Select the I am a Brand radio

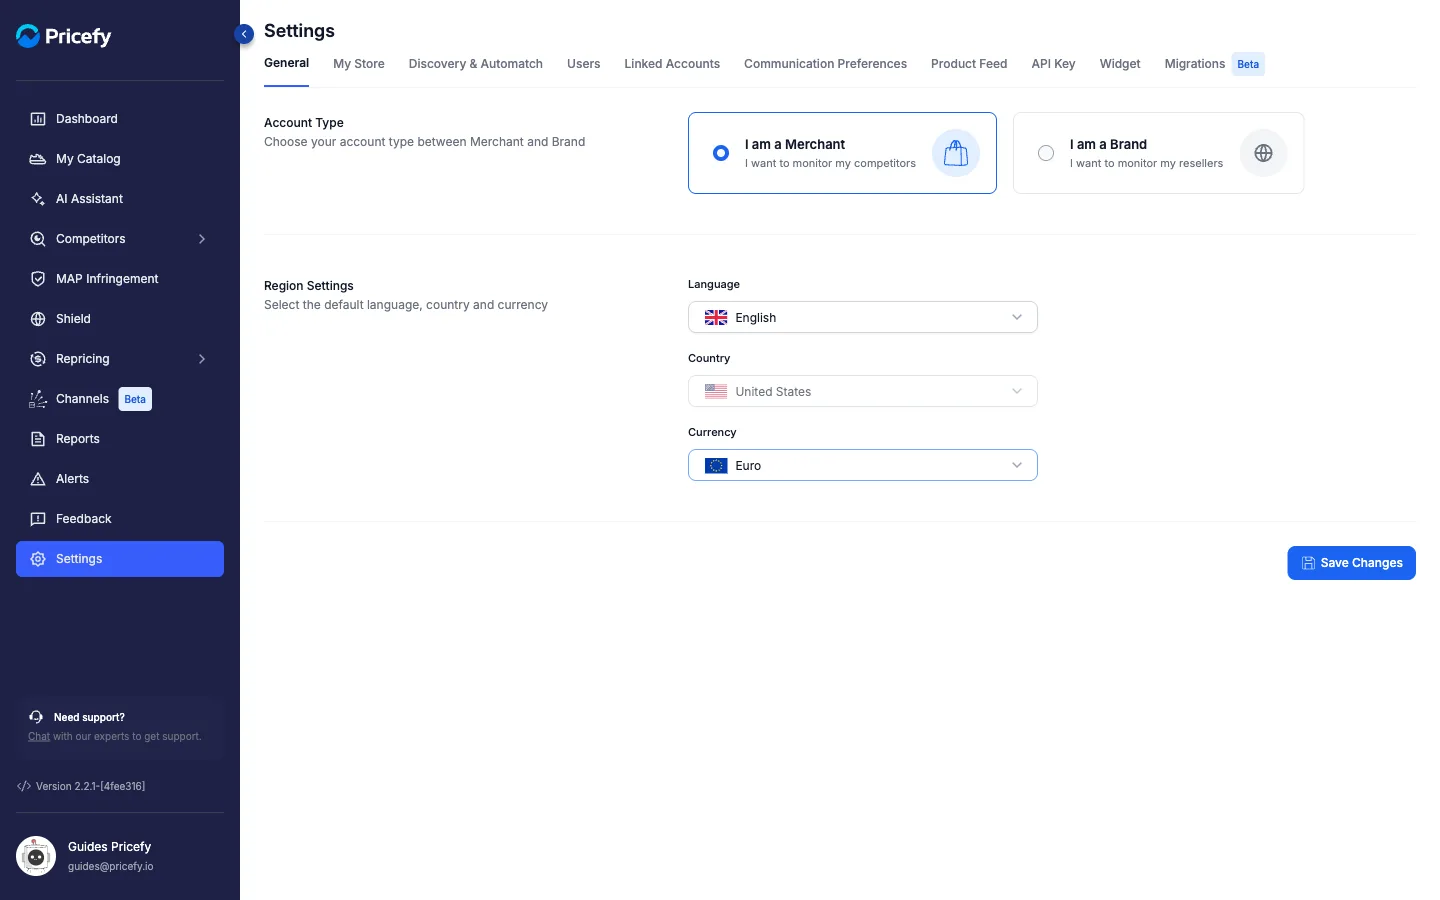pos(1046,153)
